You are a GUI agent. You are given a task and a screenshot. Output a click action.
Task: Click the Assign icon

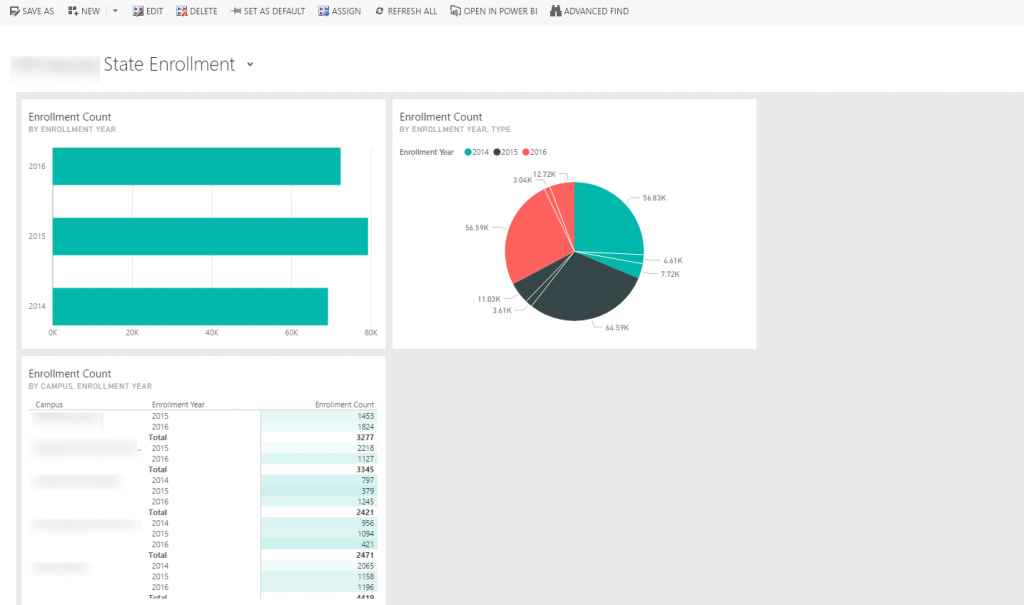(x=324, y=11)
